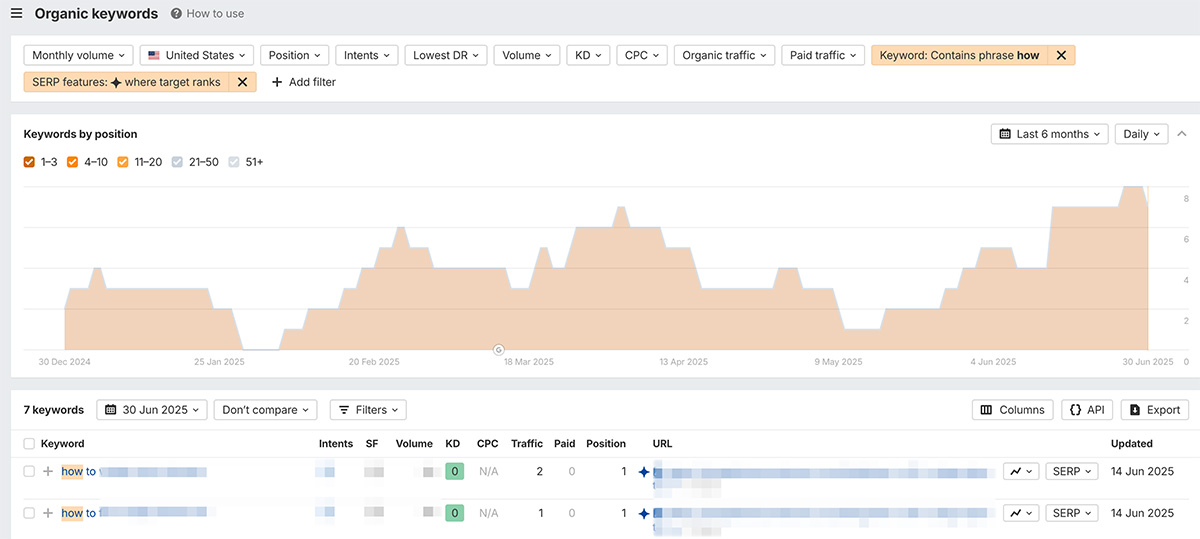
Task: Toggle the 11–20 position checkbox
Action: (x=123, y=162)
